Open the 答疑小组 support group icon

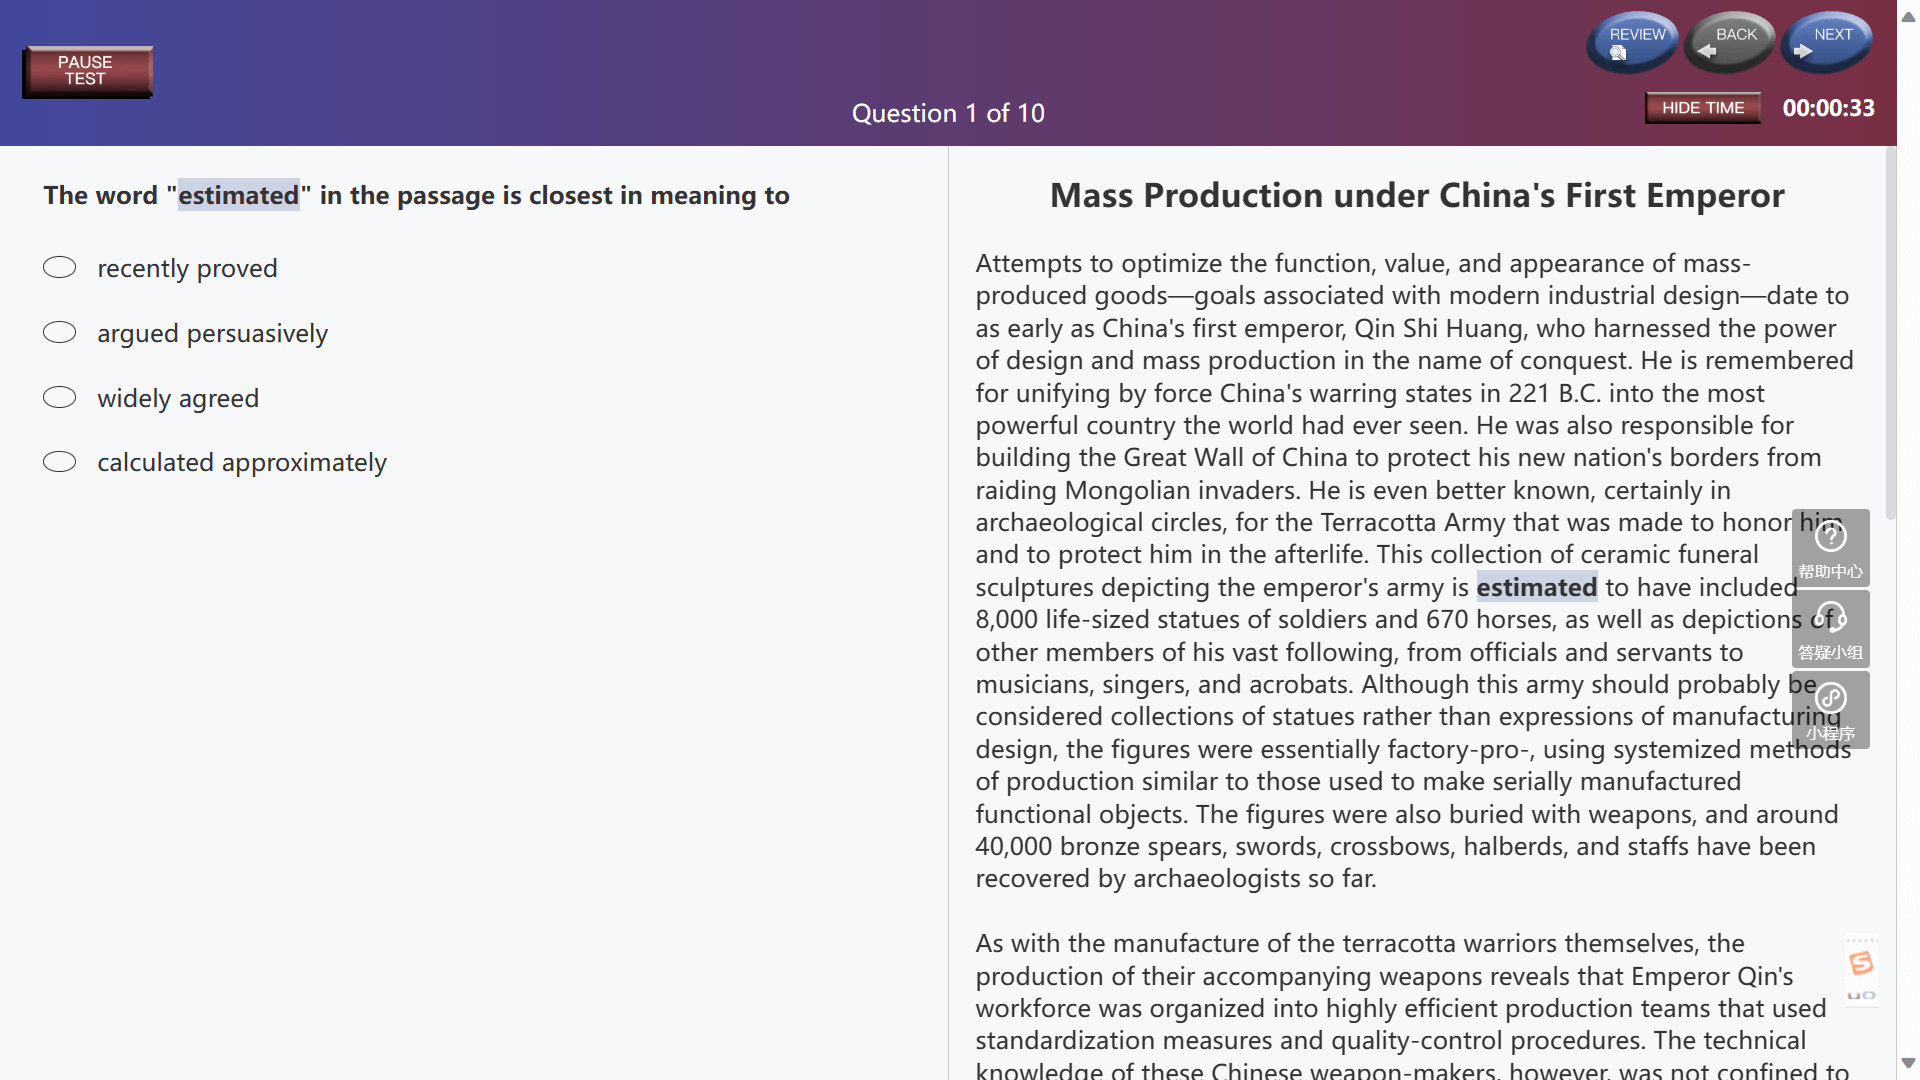click(x=1830, y=629)
